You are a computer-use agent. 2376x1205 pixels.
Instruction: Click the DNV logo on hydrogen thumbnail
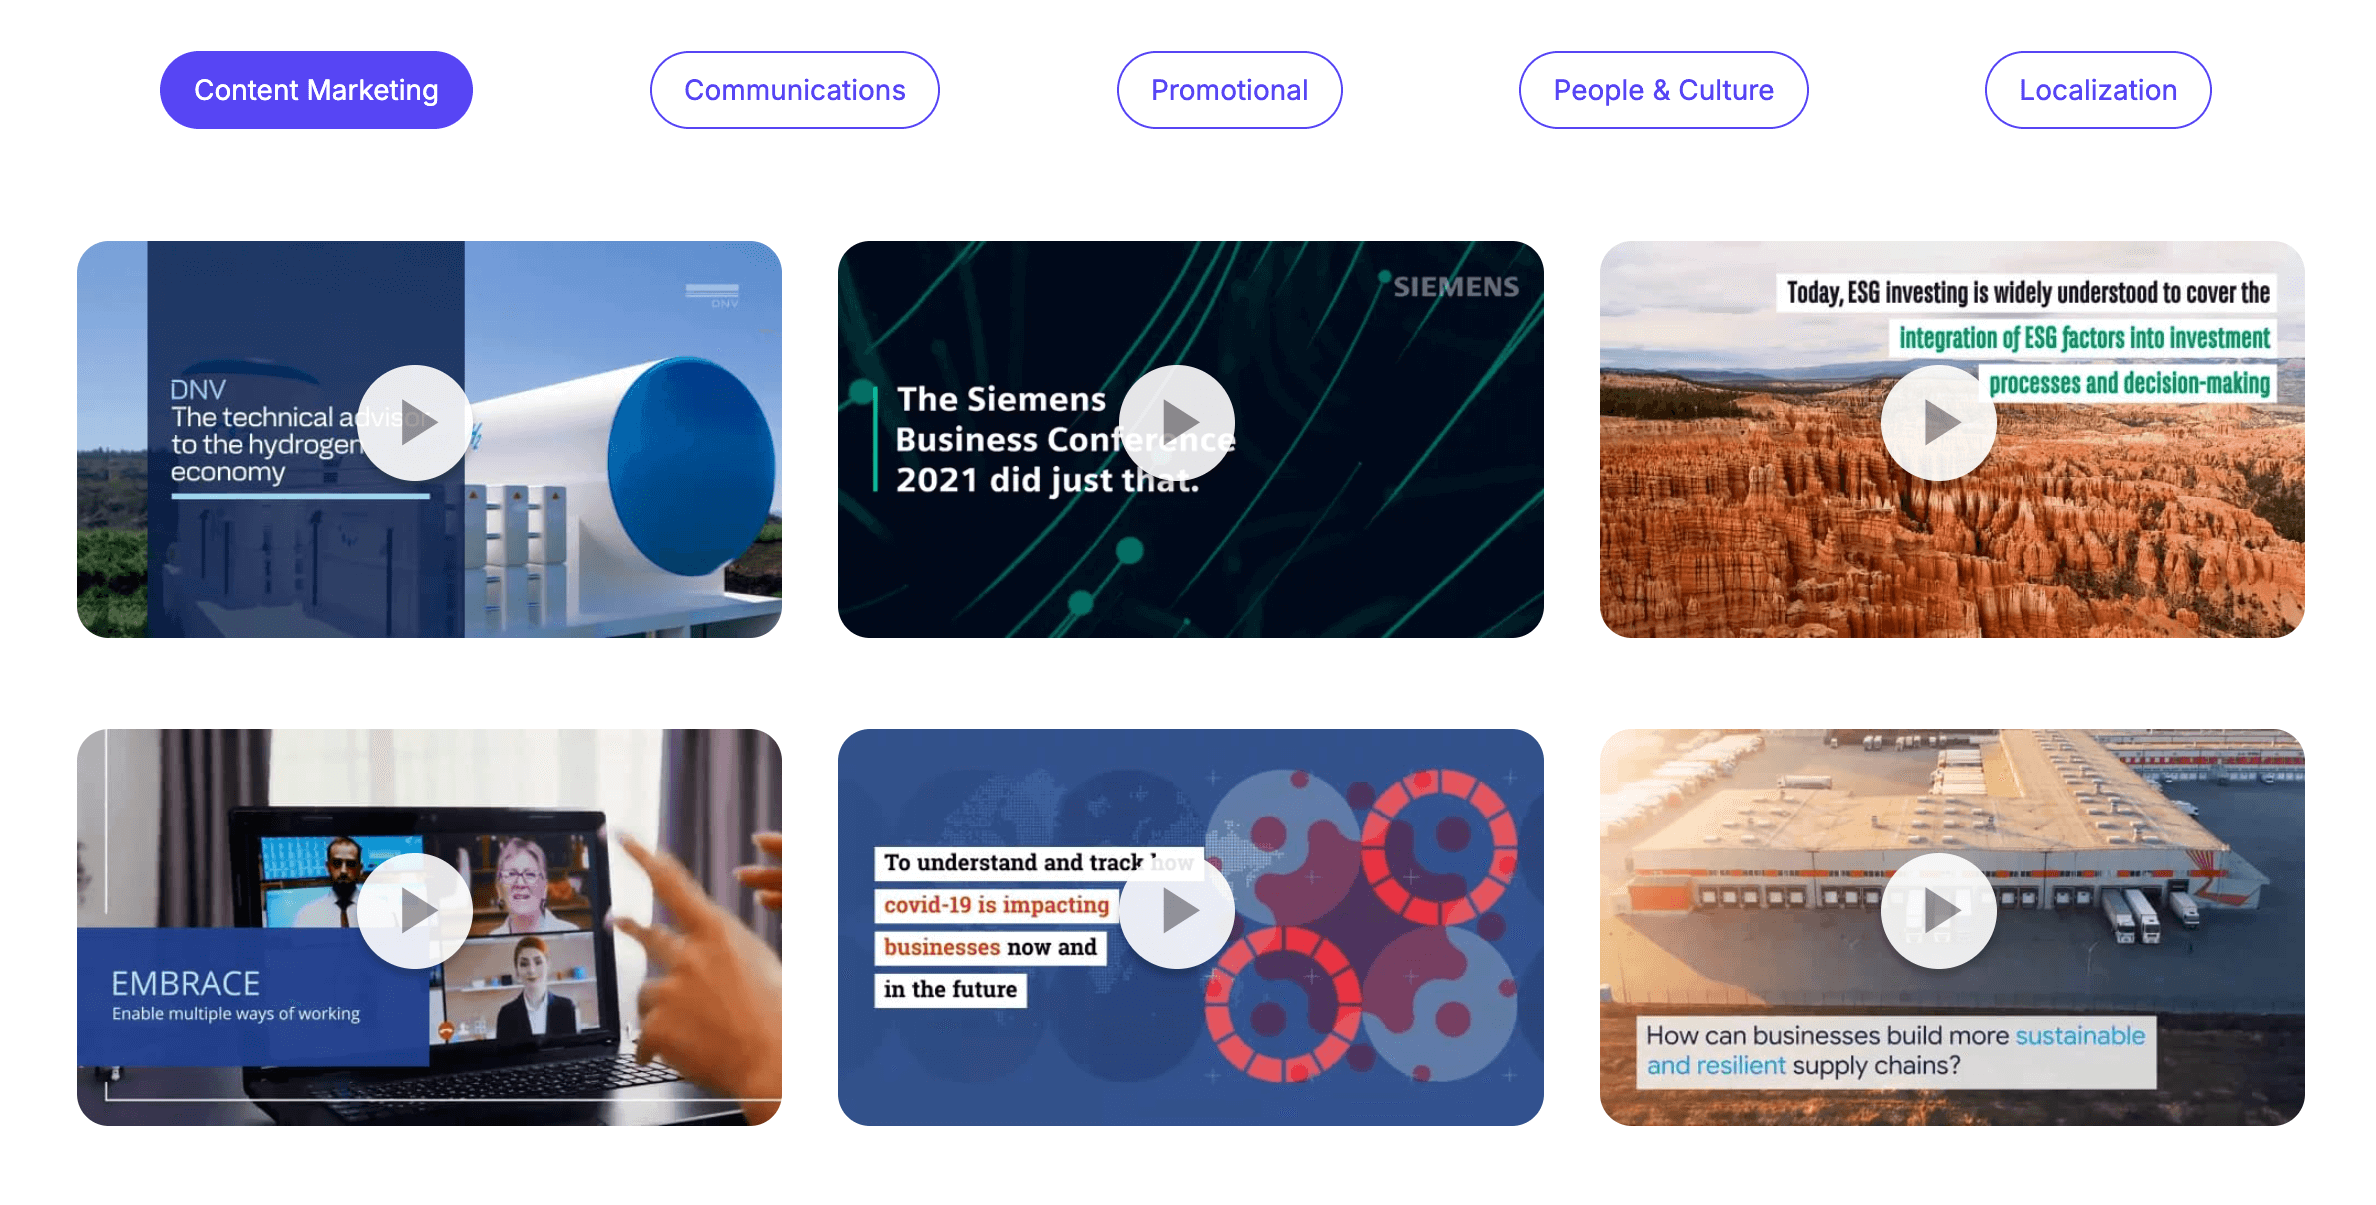tap(712, 296)
